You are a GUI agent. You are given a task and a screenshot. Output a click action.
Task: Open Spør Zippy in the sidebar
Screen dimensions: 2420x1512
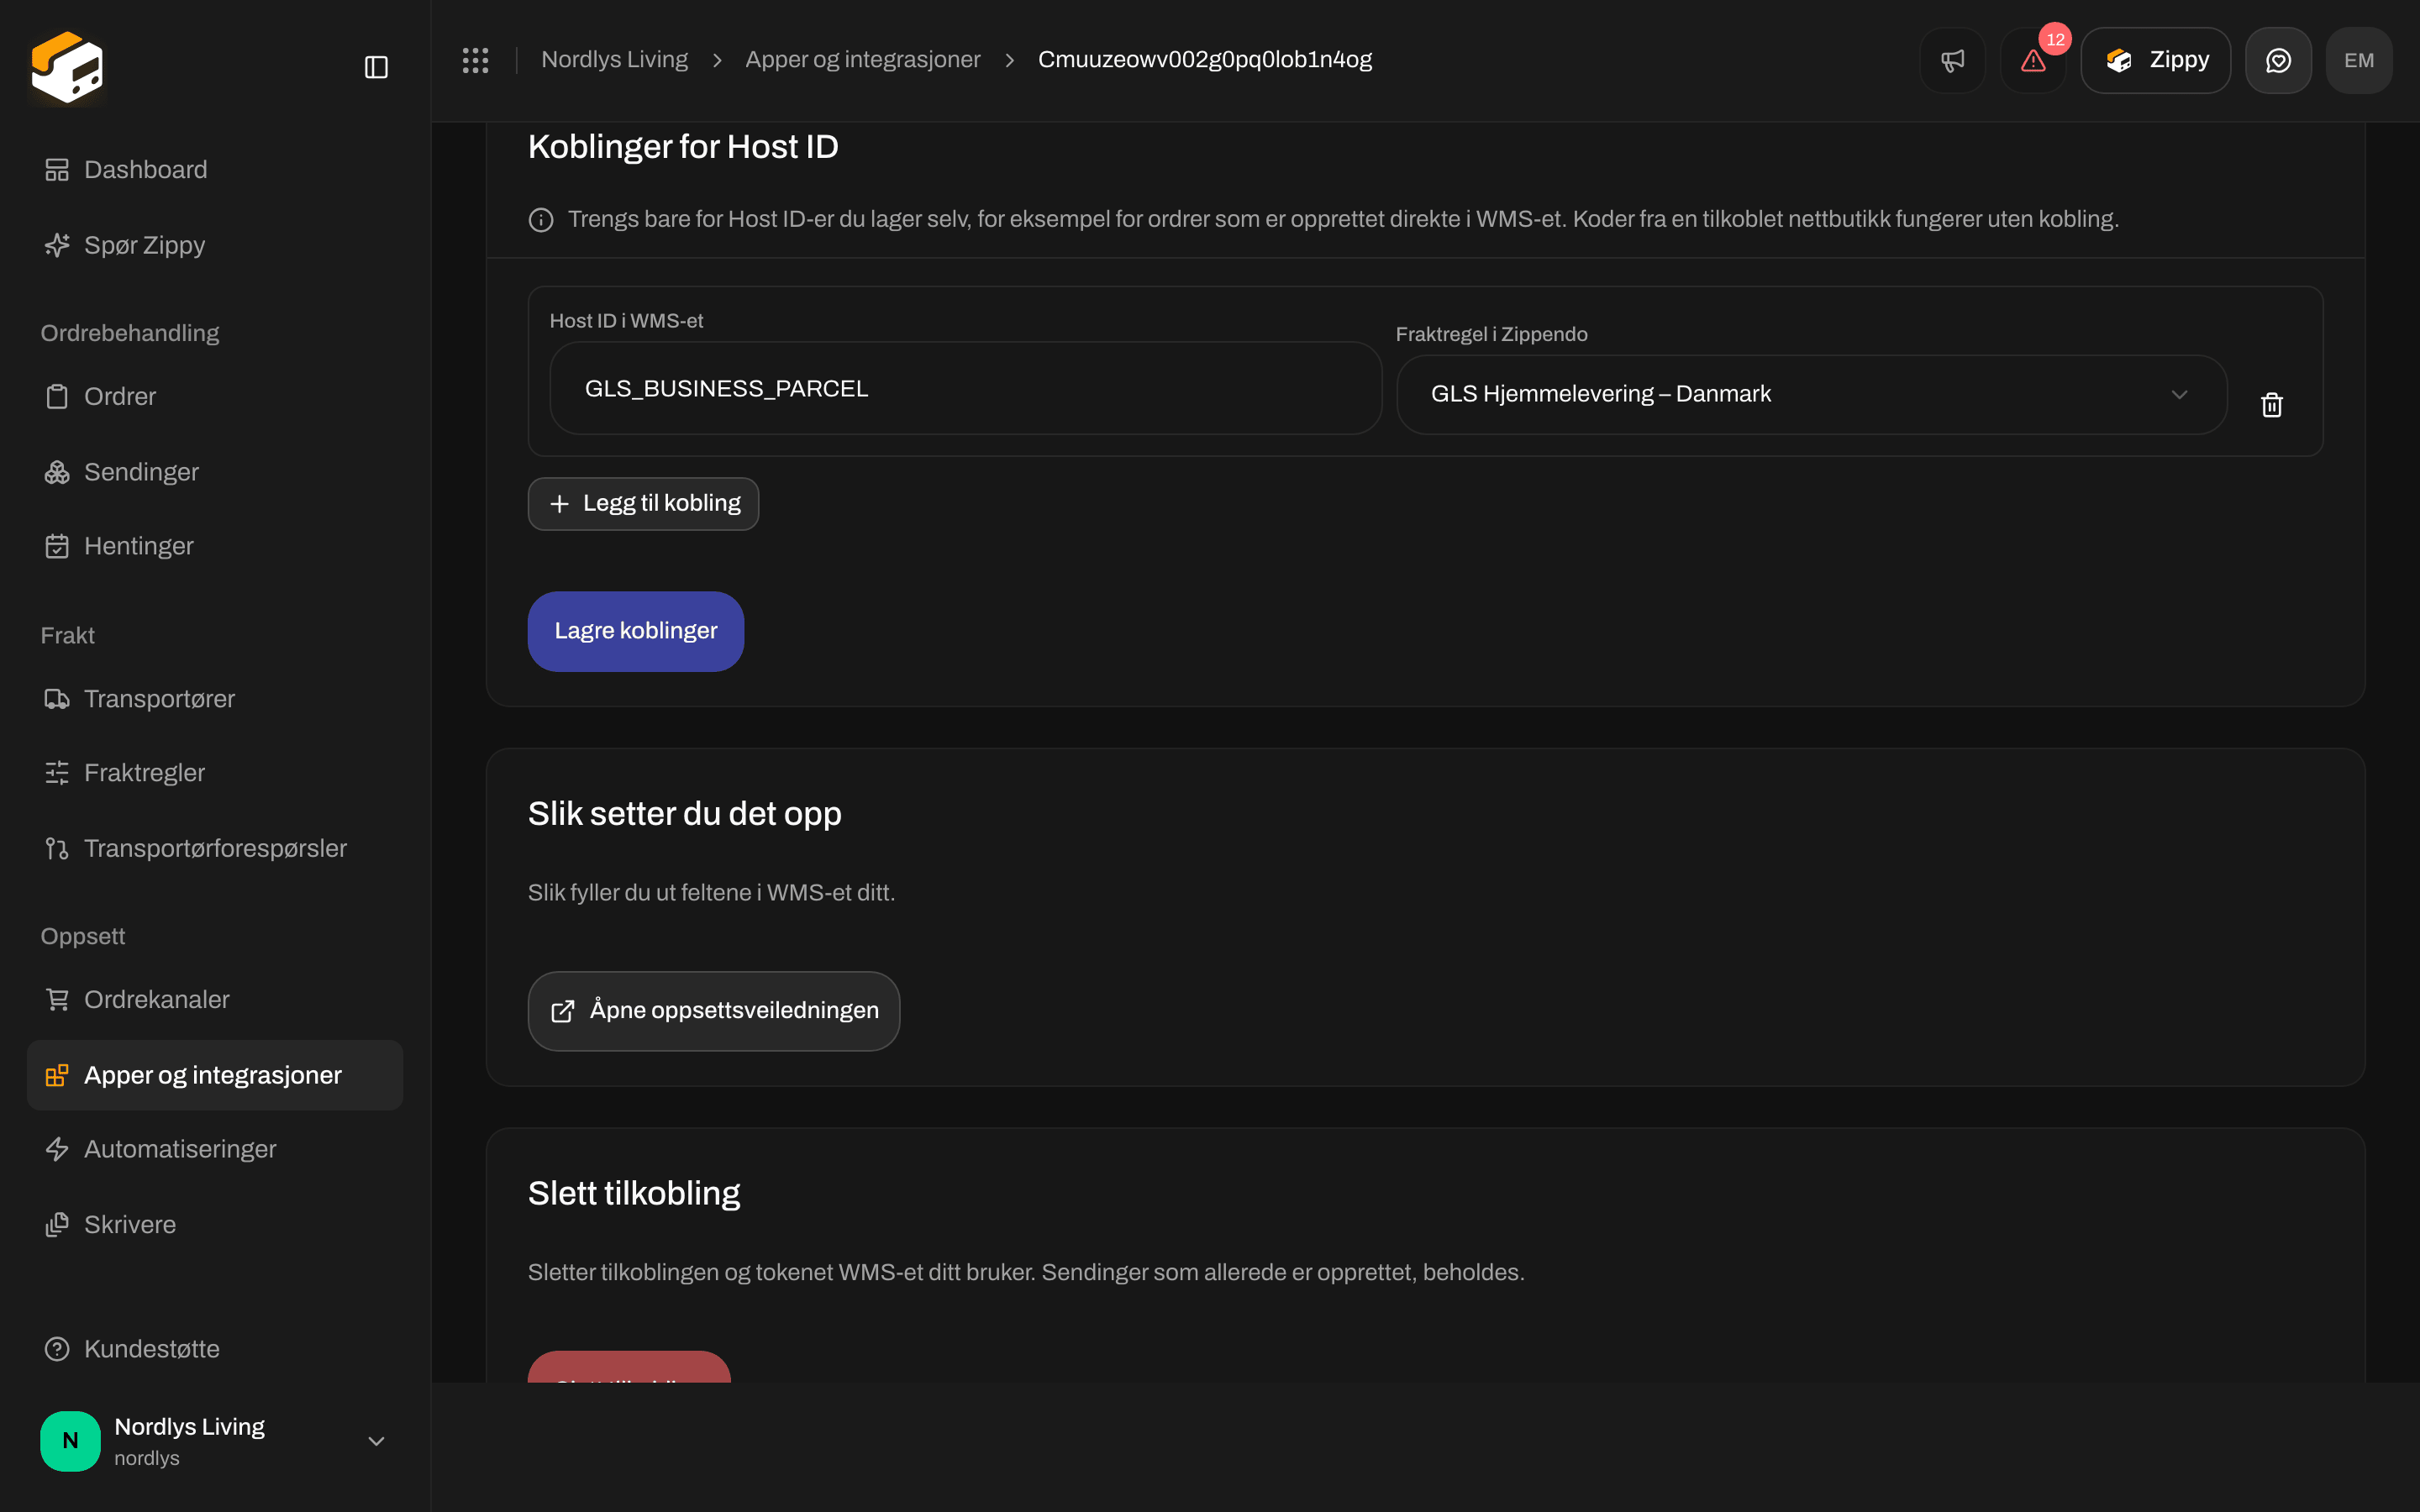click(x=215, y=245)
